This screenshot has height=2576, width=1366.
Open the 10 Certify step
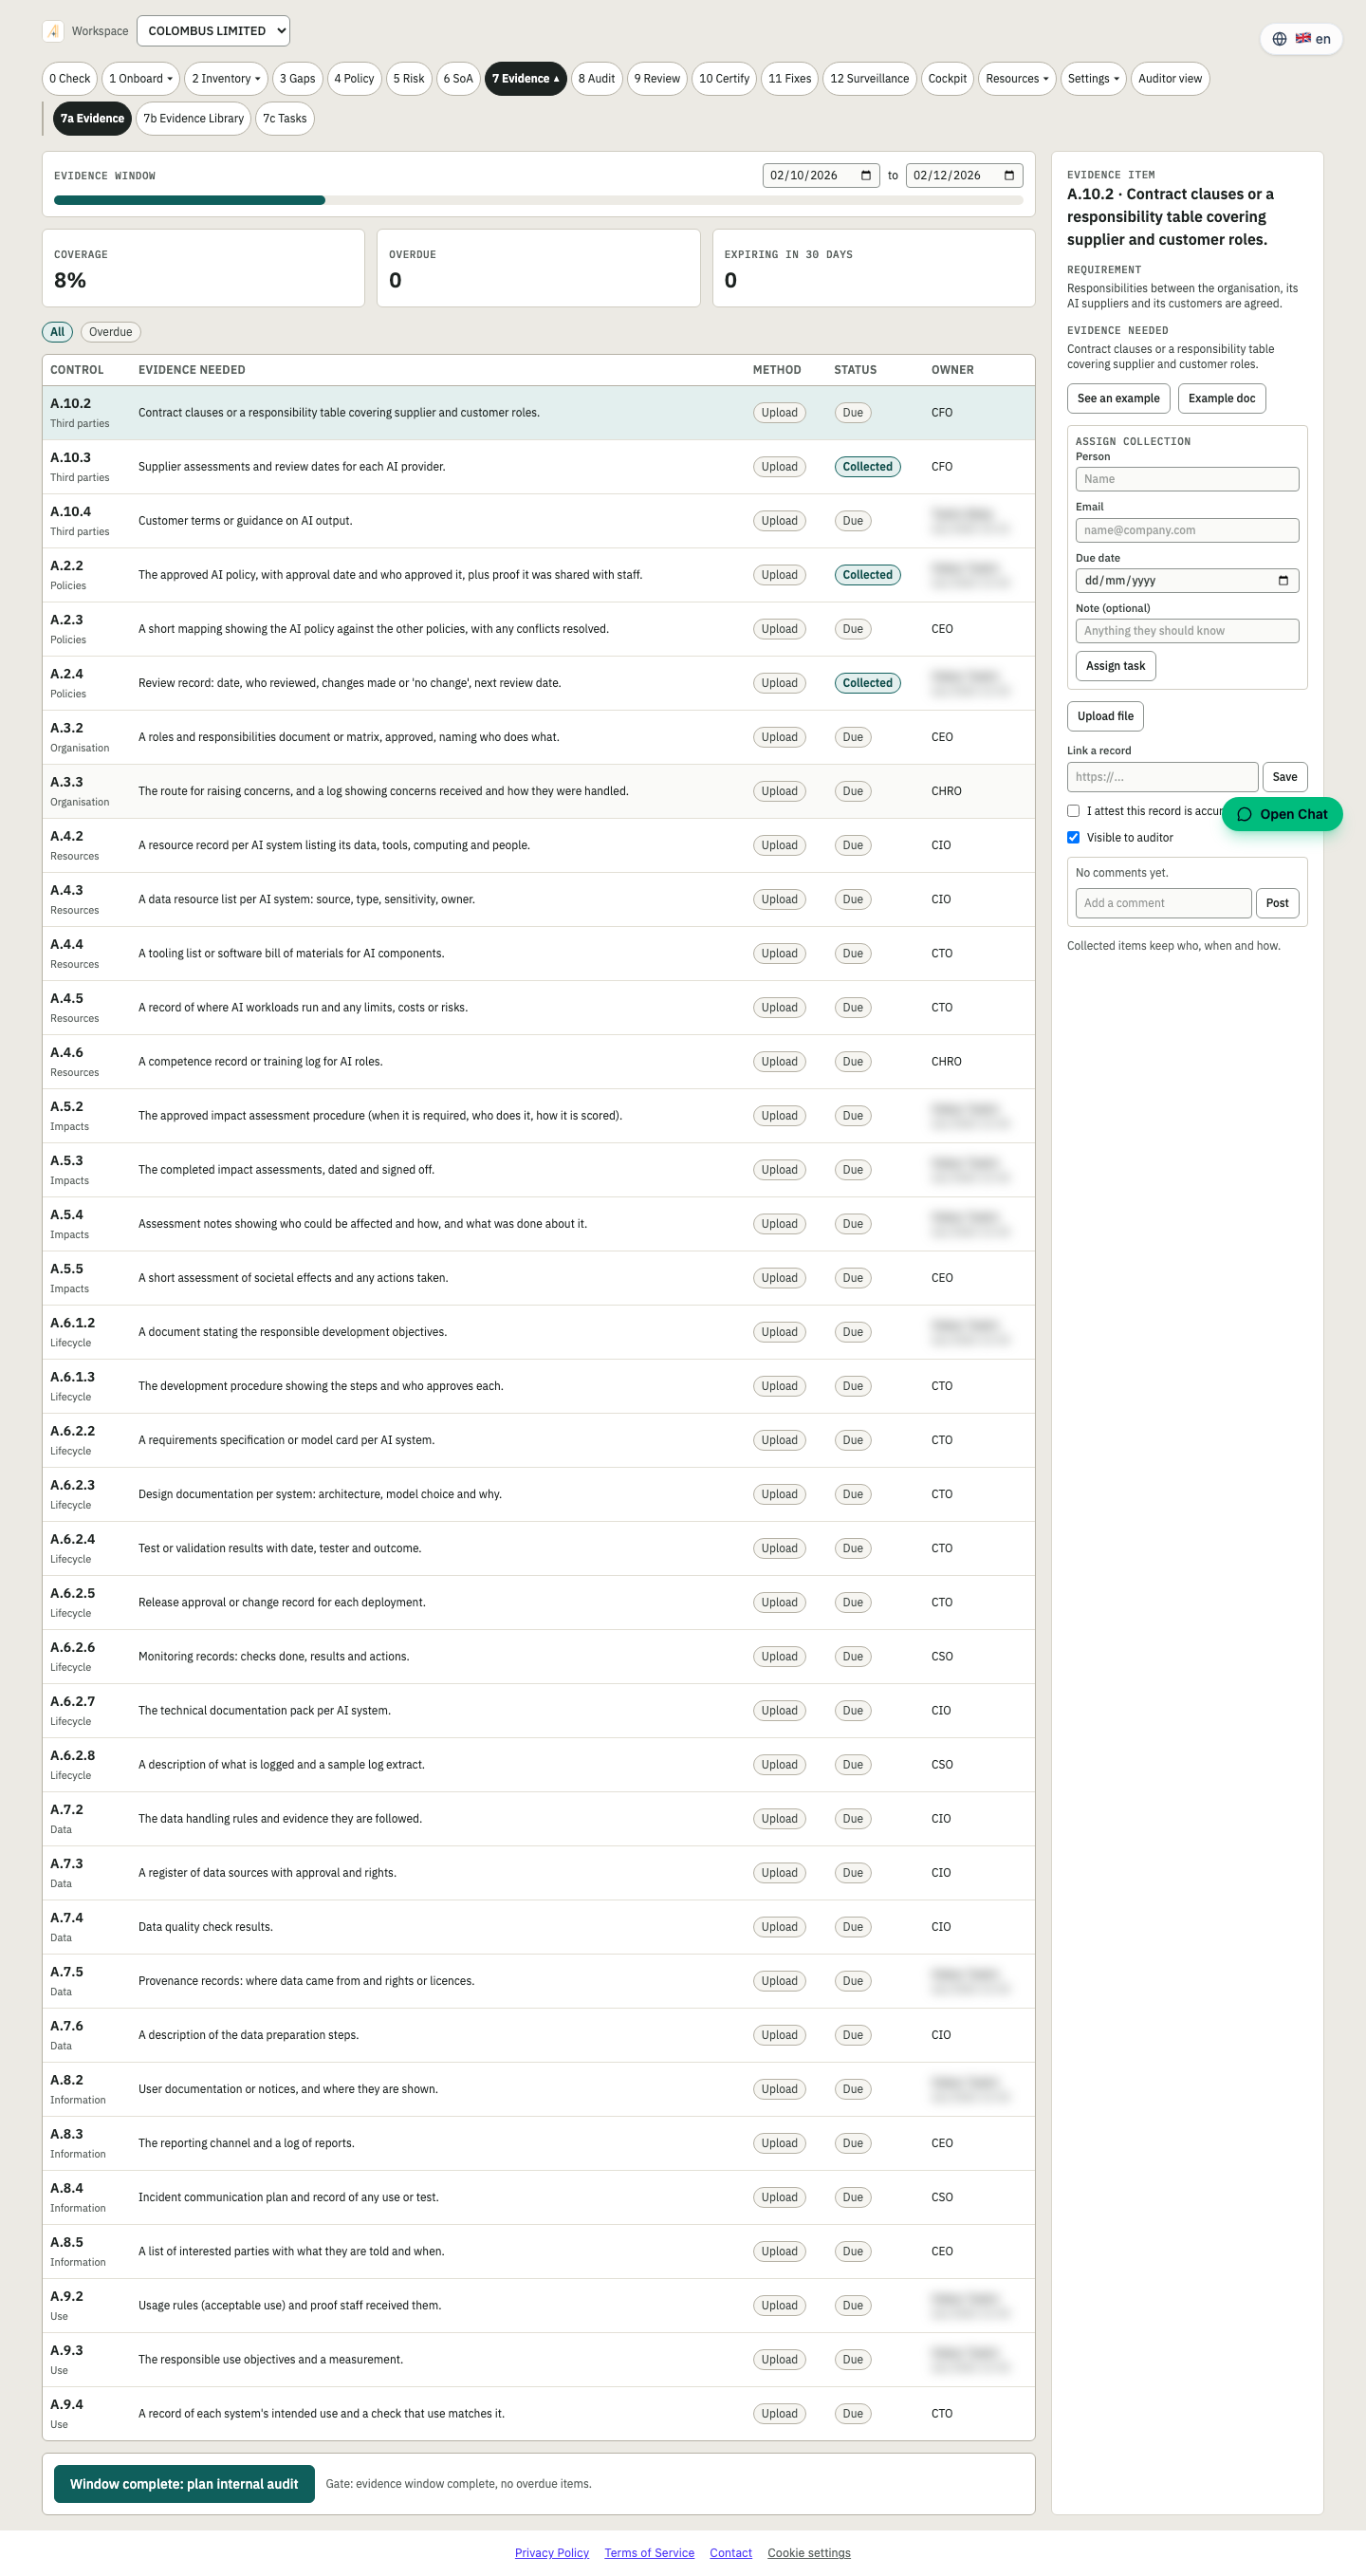724,79
